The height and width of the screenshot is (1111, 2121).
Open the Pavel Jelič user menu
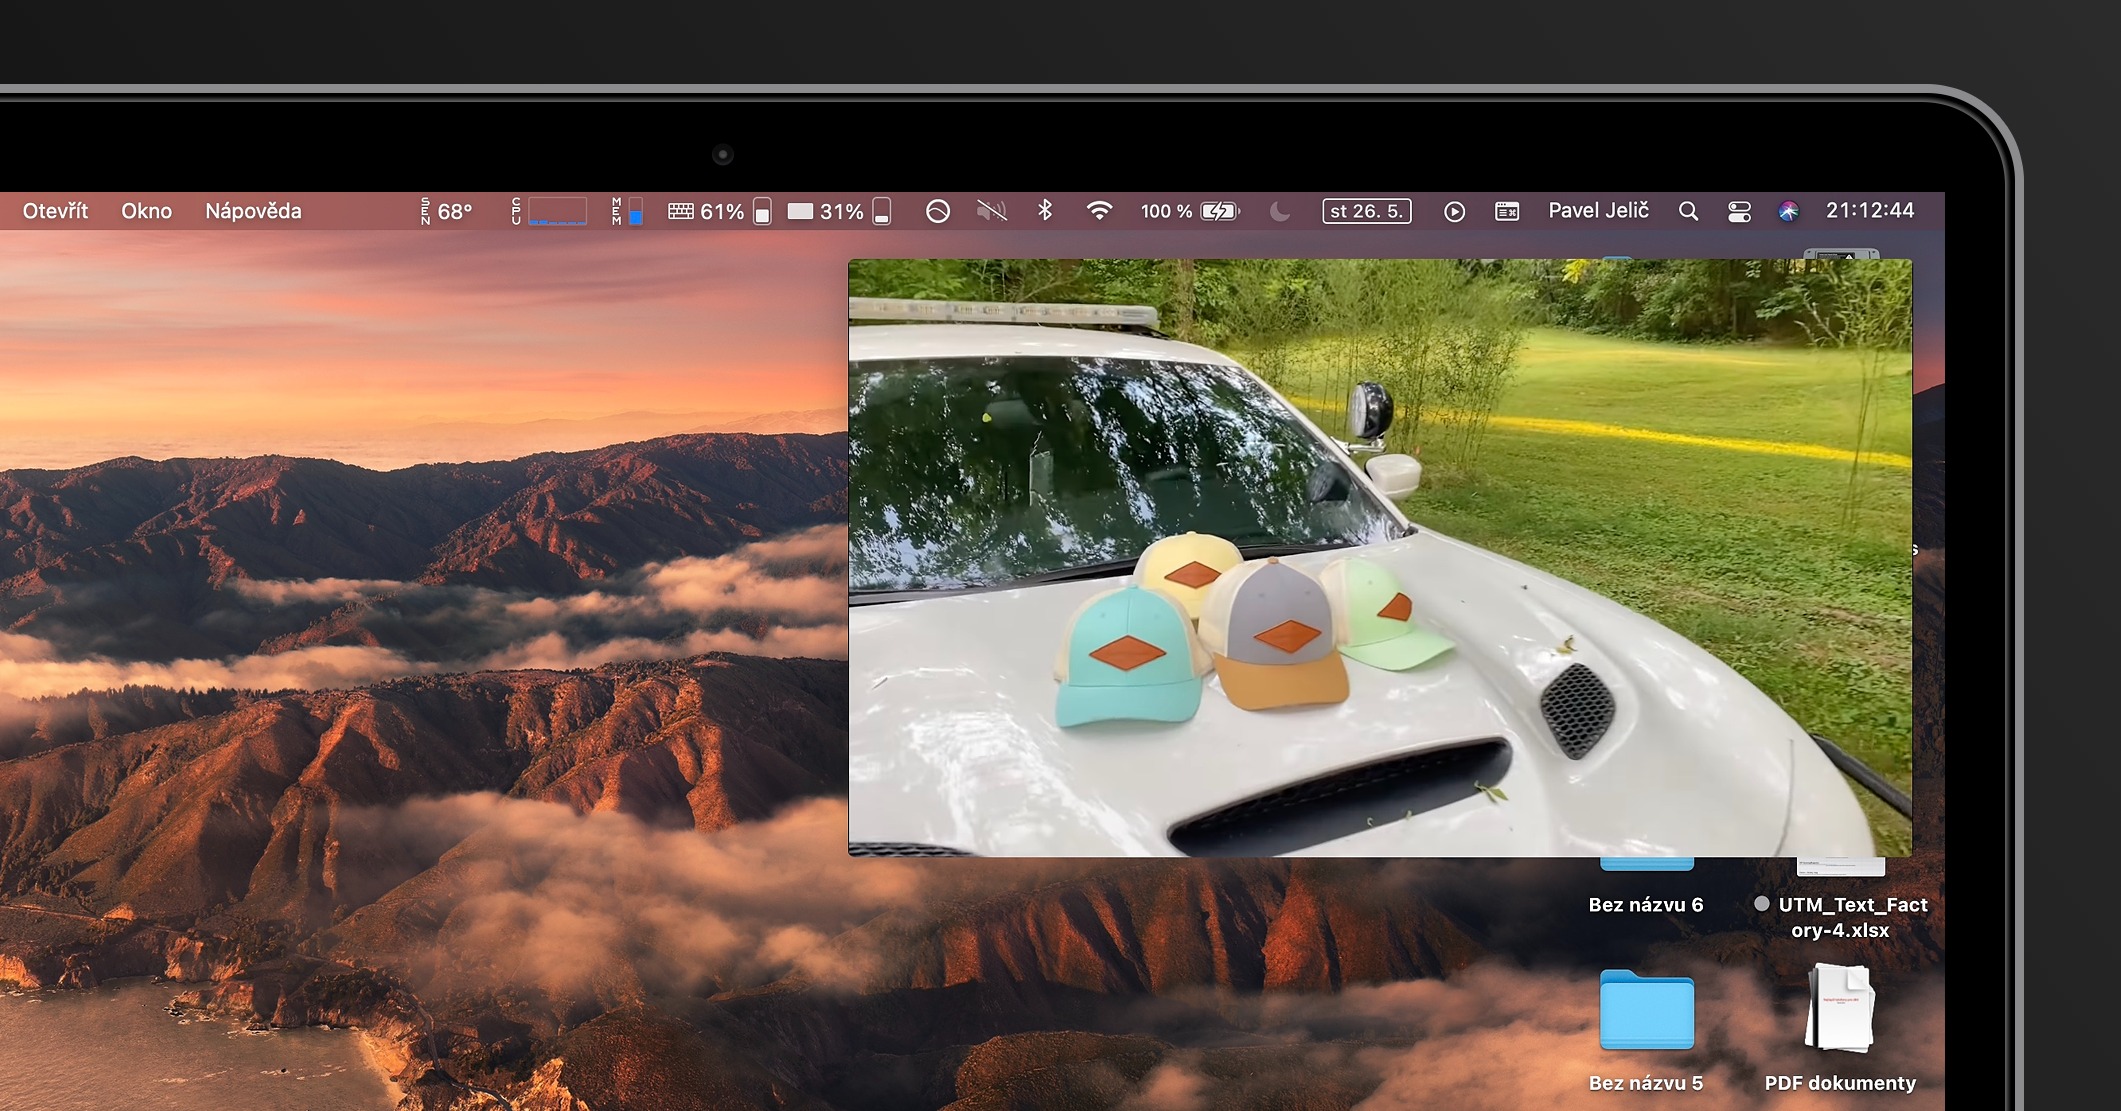(1598, 211)
